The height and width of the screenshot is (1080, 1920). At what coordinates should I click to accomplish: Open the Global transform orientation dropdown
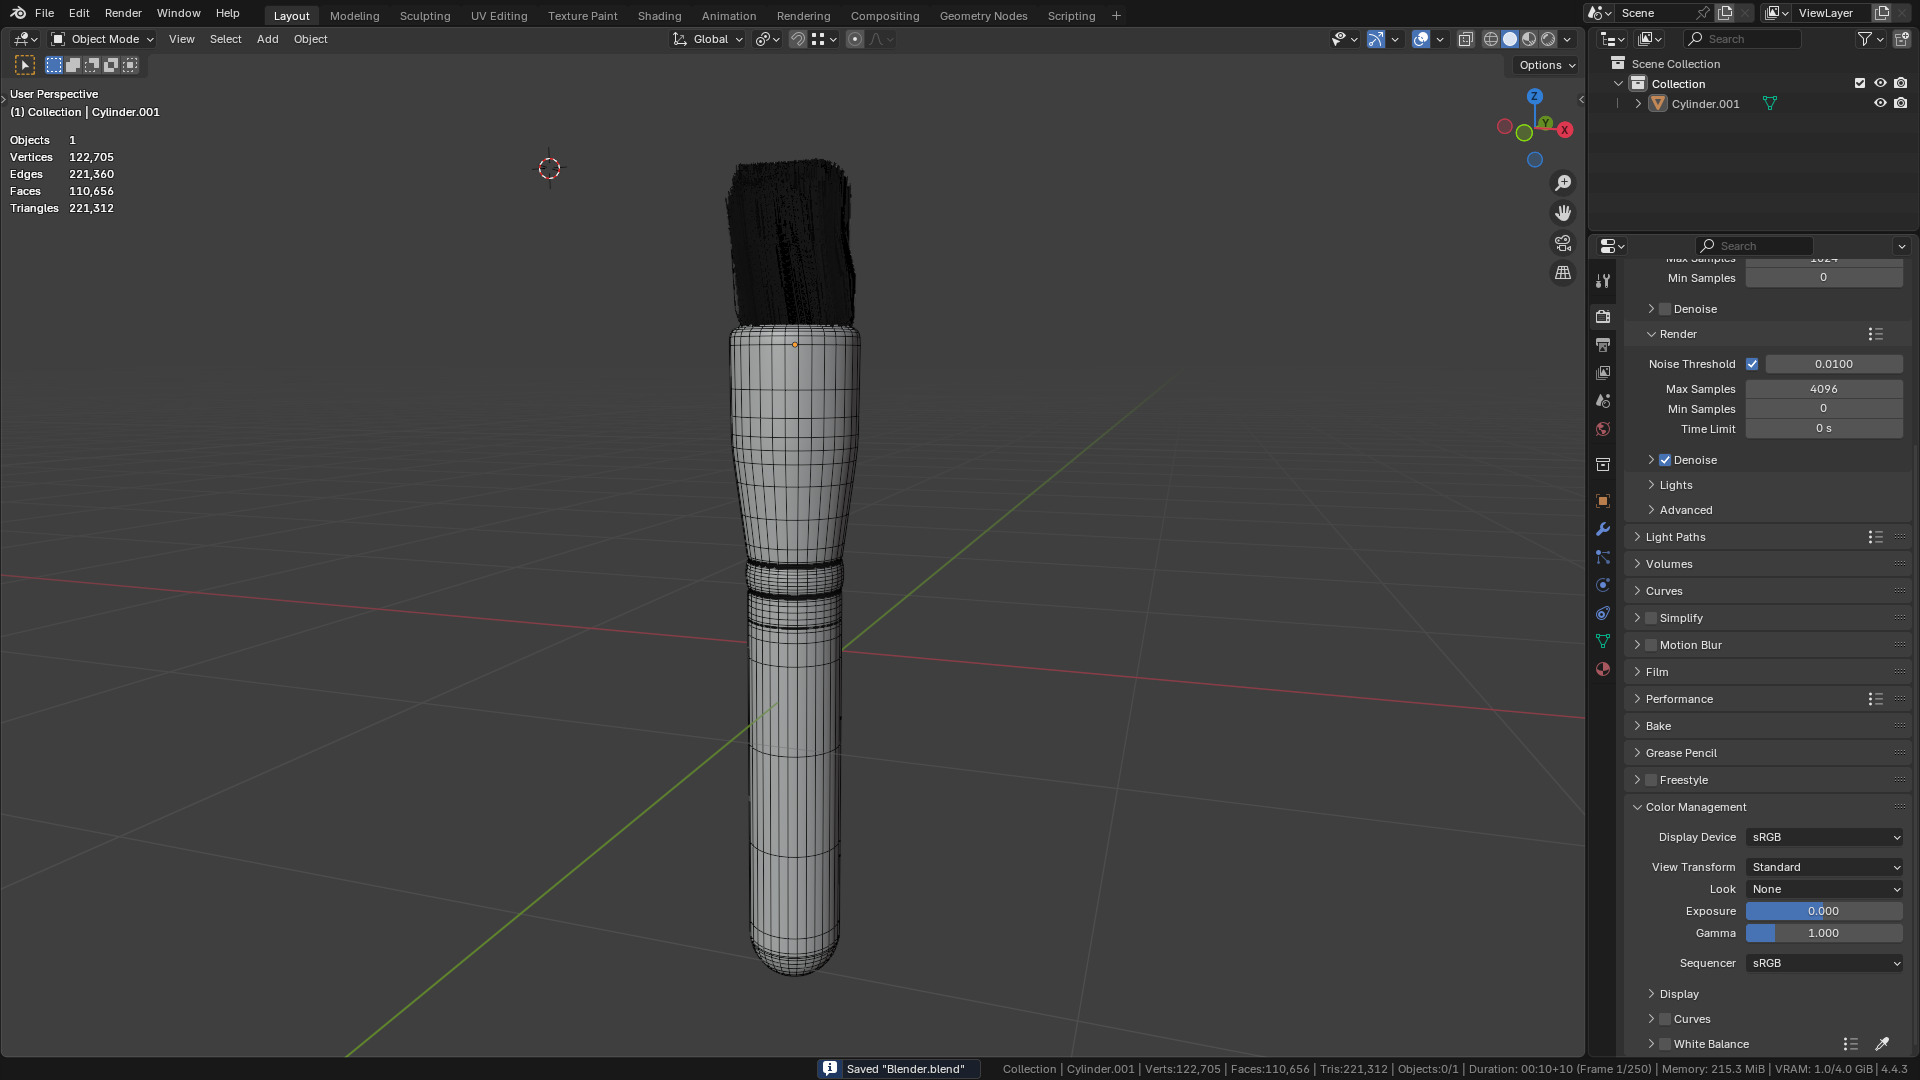709,39
